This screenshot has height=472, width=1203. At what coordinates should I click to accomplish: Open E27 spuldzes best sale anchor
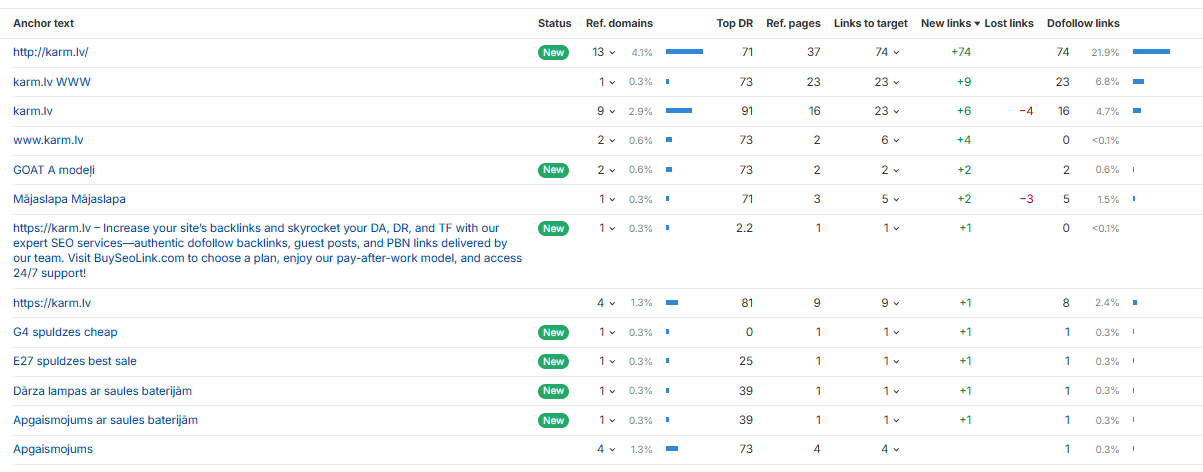tap(75, 361)
